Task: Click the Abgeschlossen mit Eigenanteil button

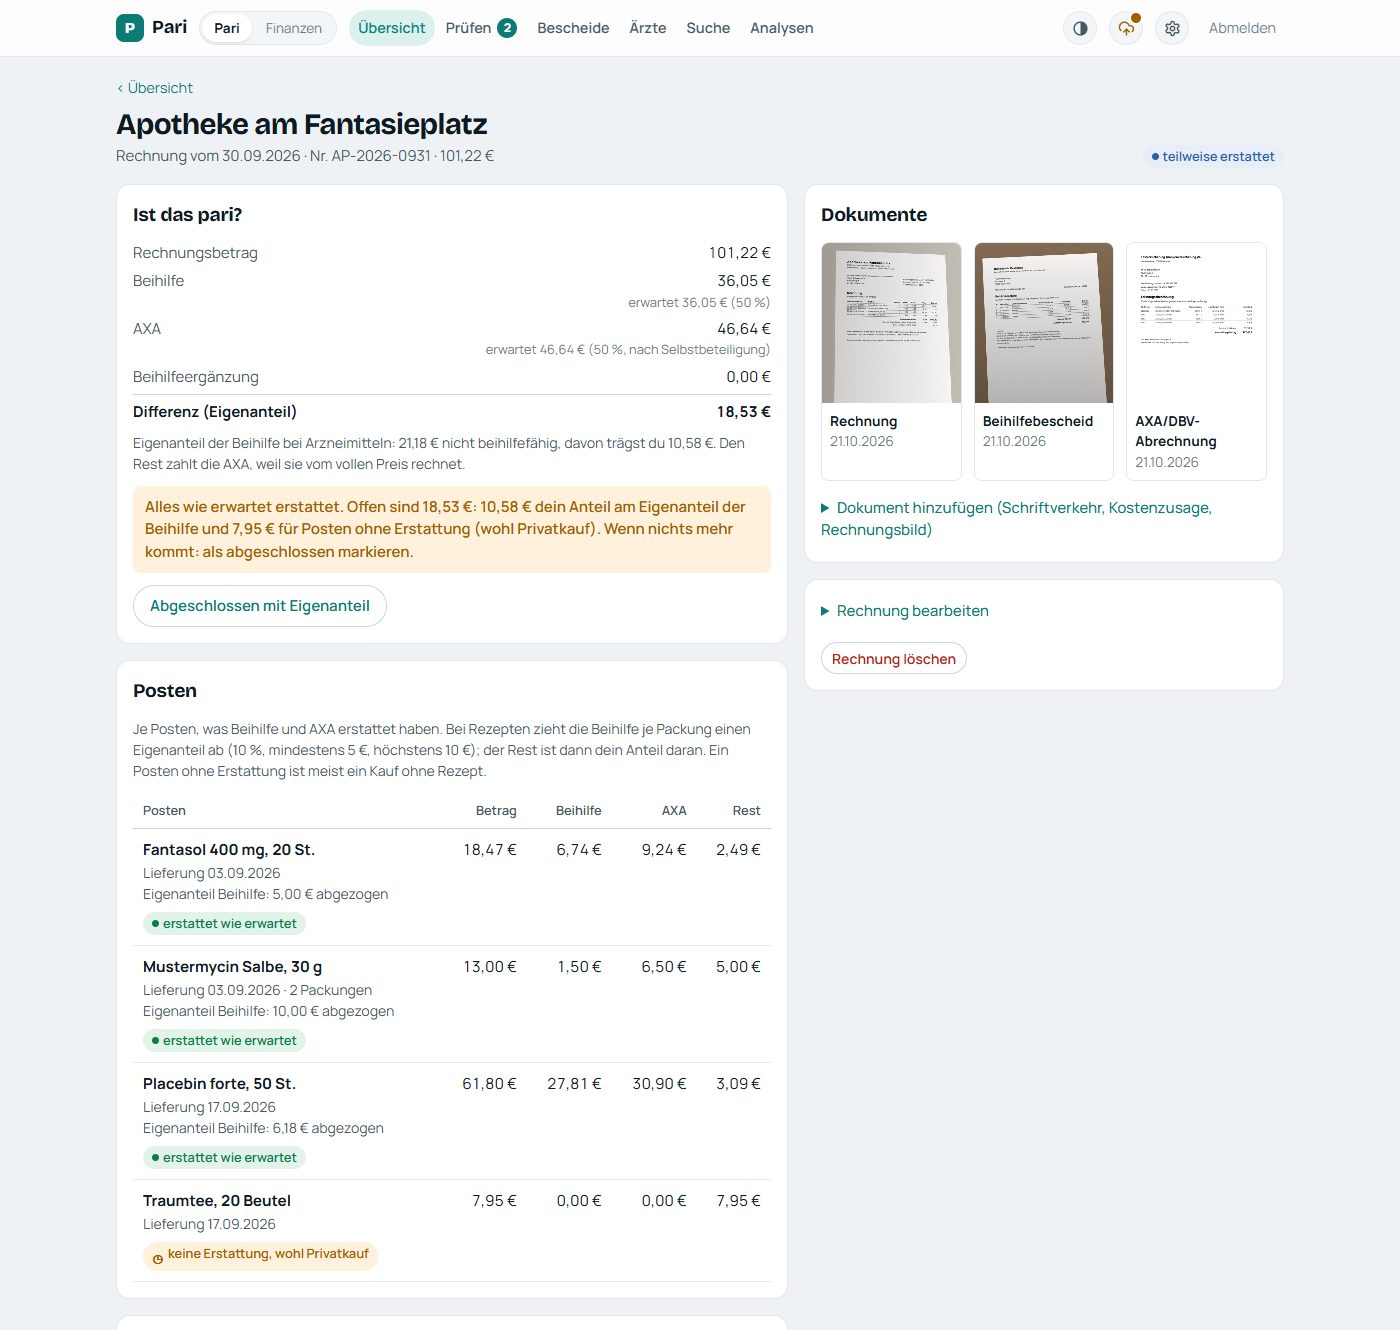Action: [x=260, y=606]
